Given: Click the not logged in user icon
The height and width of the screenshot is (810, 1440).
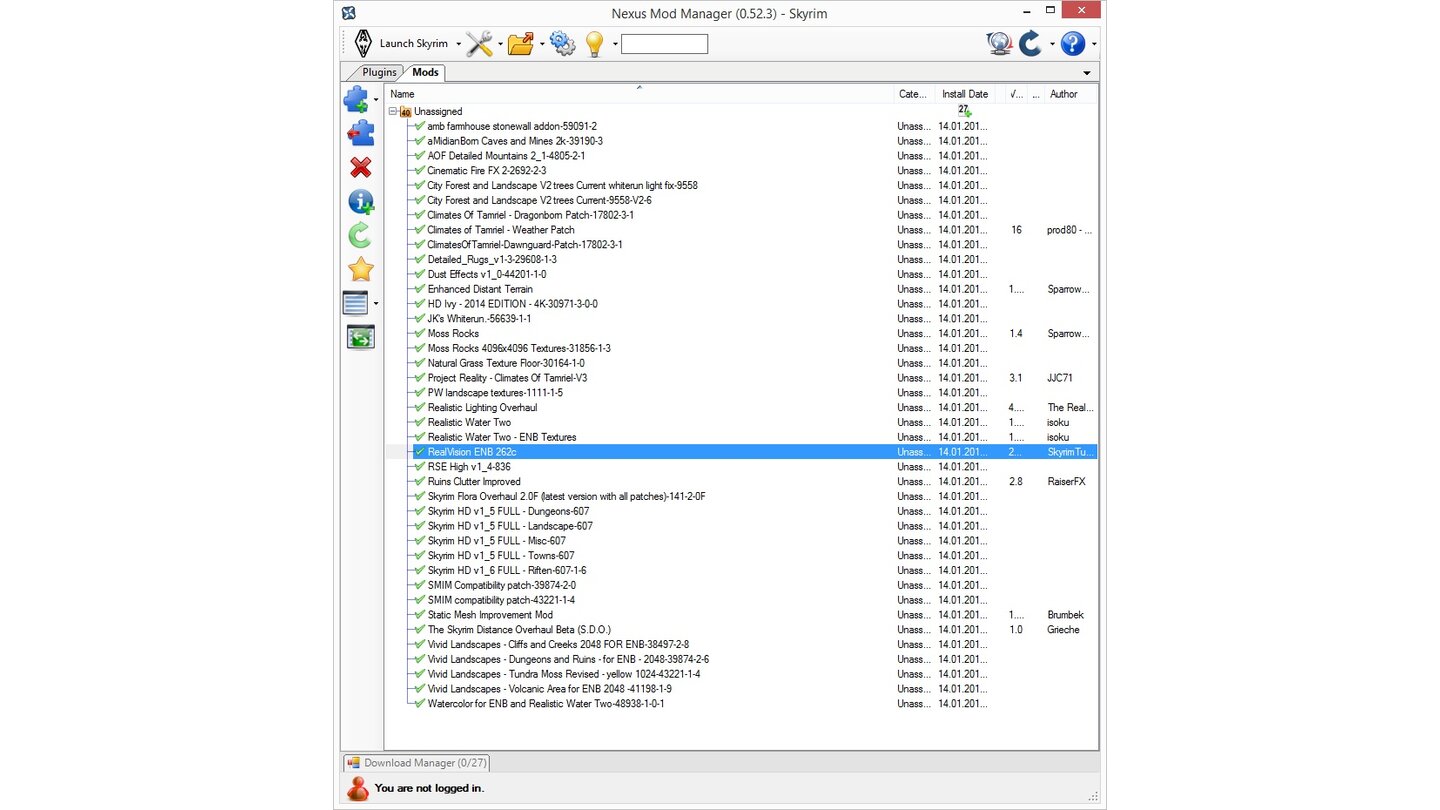Looking at the screenshot, I should [x=358, y=788].
